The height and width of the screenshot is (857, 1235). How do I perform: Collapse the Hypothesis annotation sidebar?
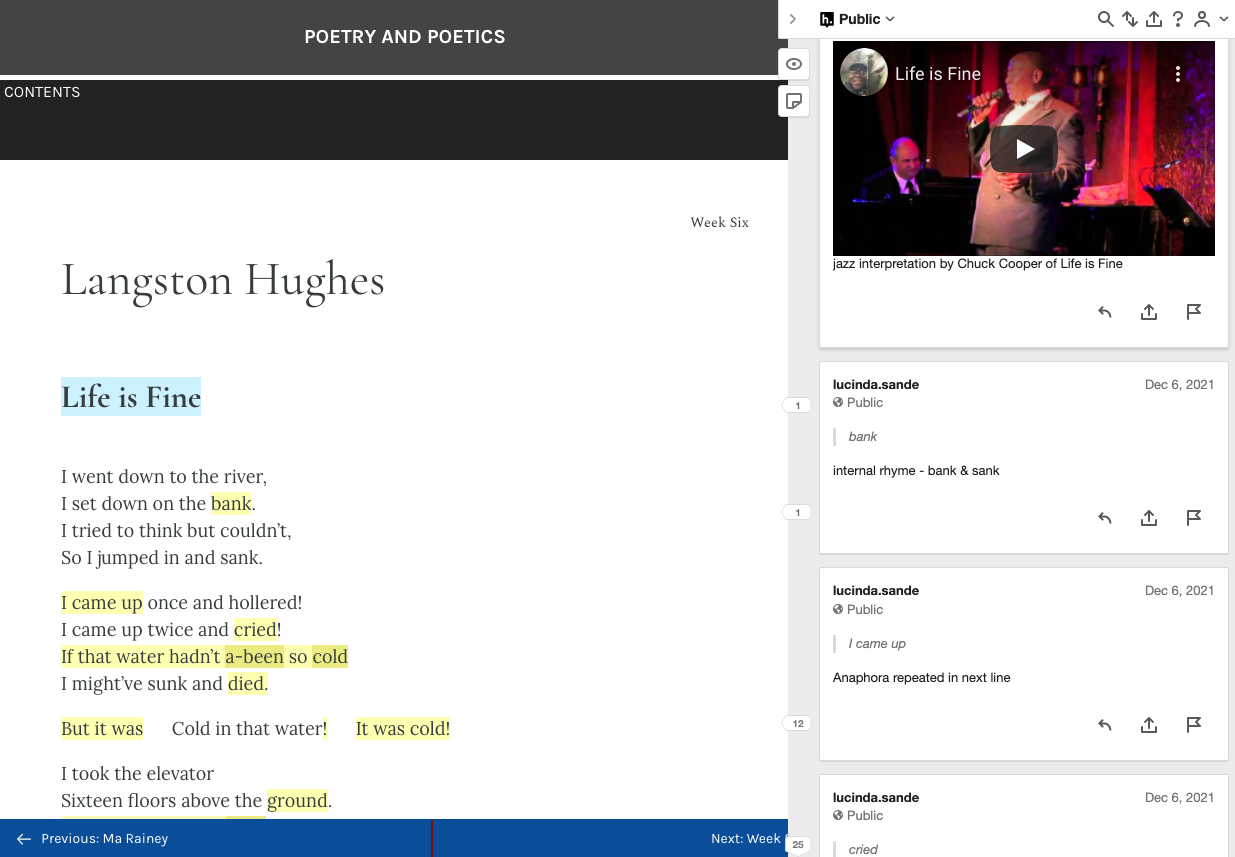(x=793, y=19)
